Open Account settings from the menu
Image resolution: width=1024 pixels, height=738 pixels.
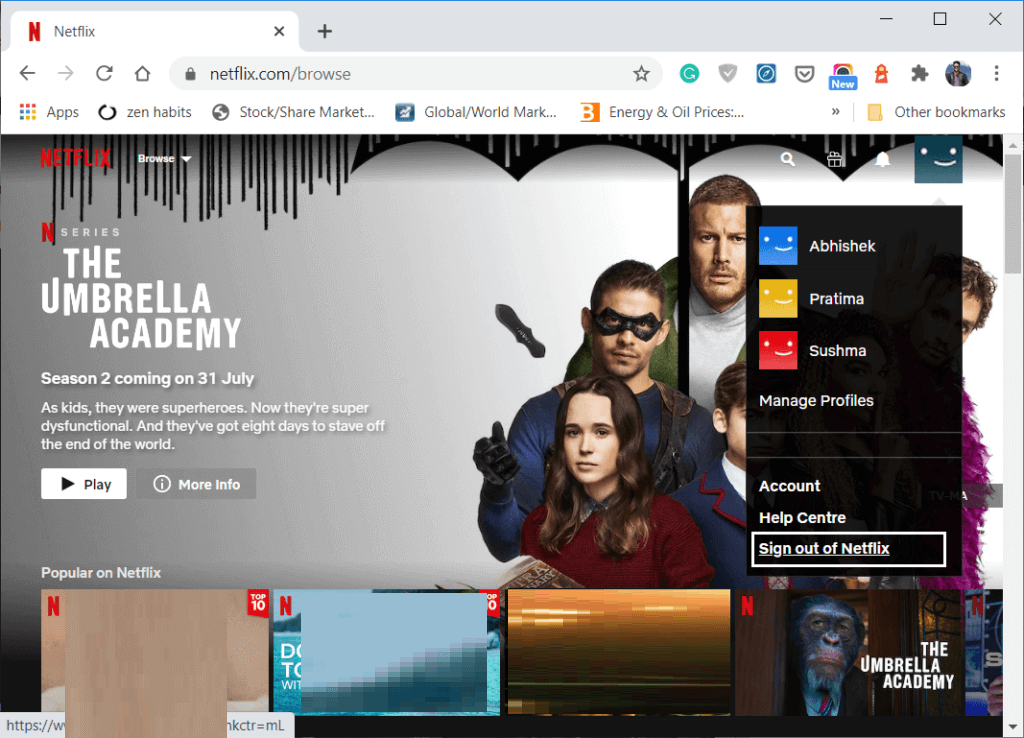coord(790,486)
